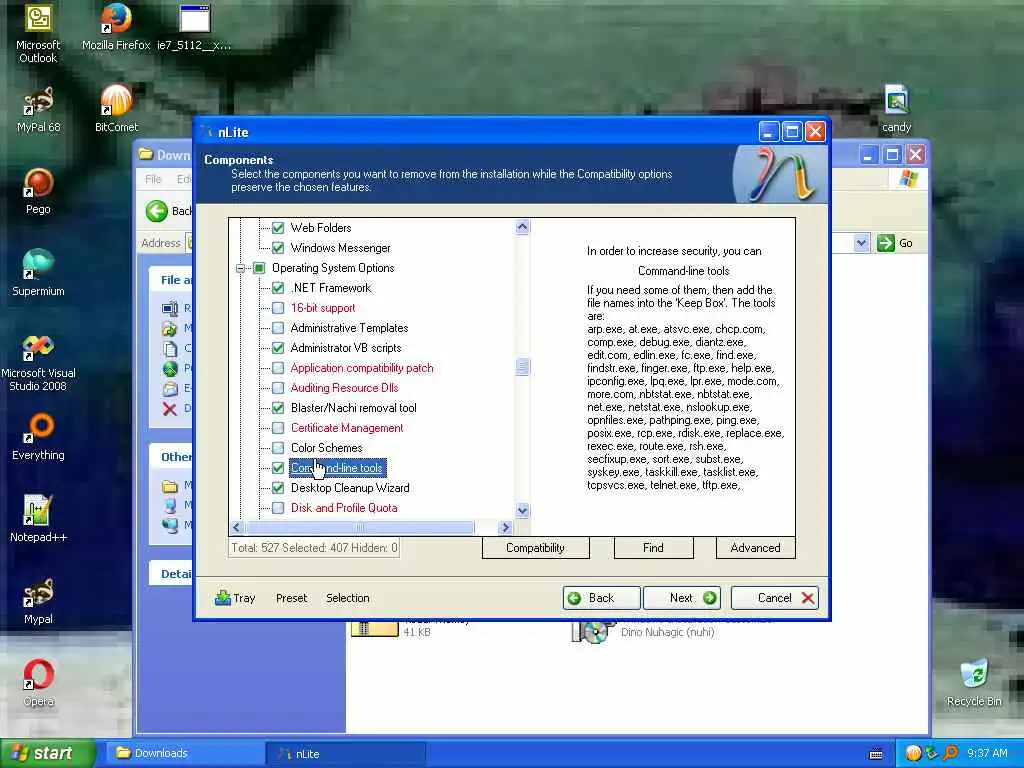This screenshot has height=768, width=1024.
Task: Open Pego desktop shortcut
Action: tap(38, 191)
